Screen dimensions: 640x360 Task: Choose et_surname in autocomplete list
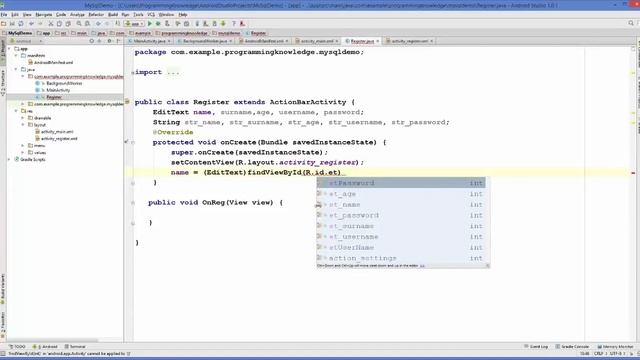click(401, 226)
